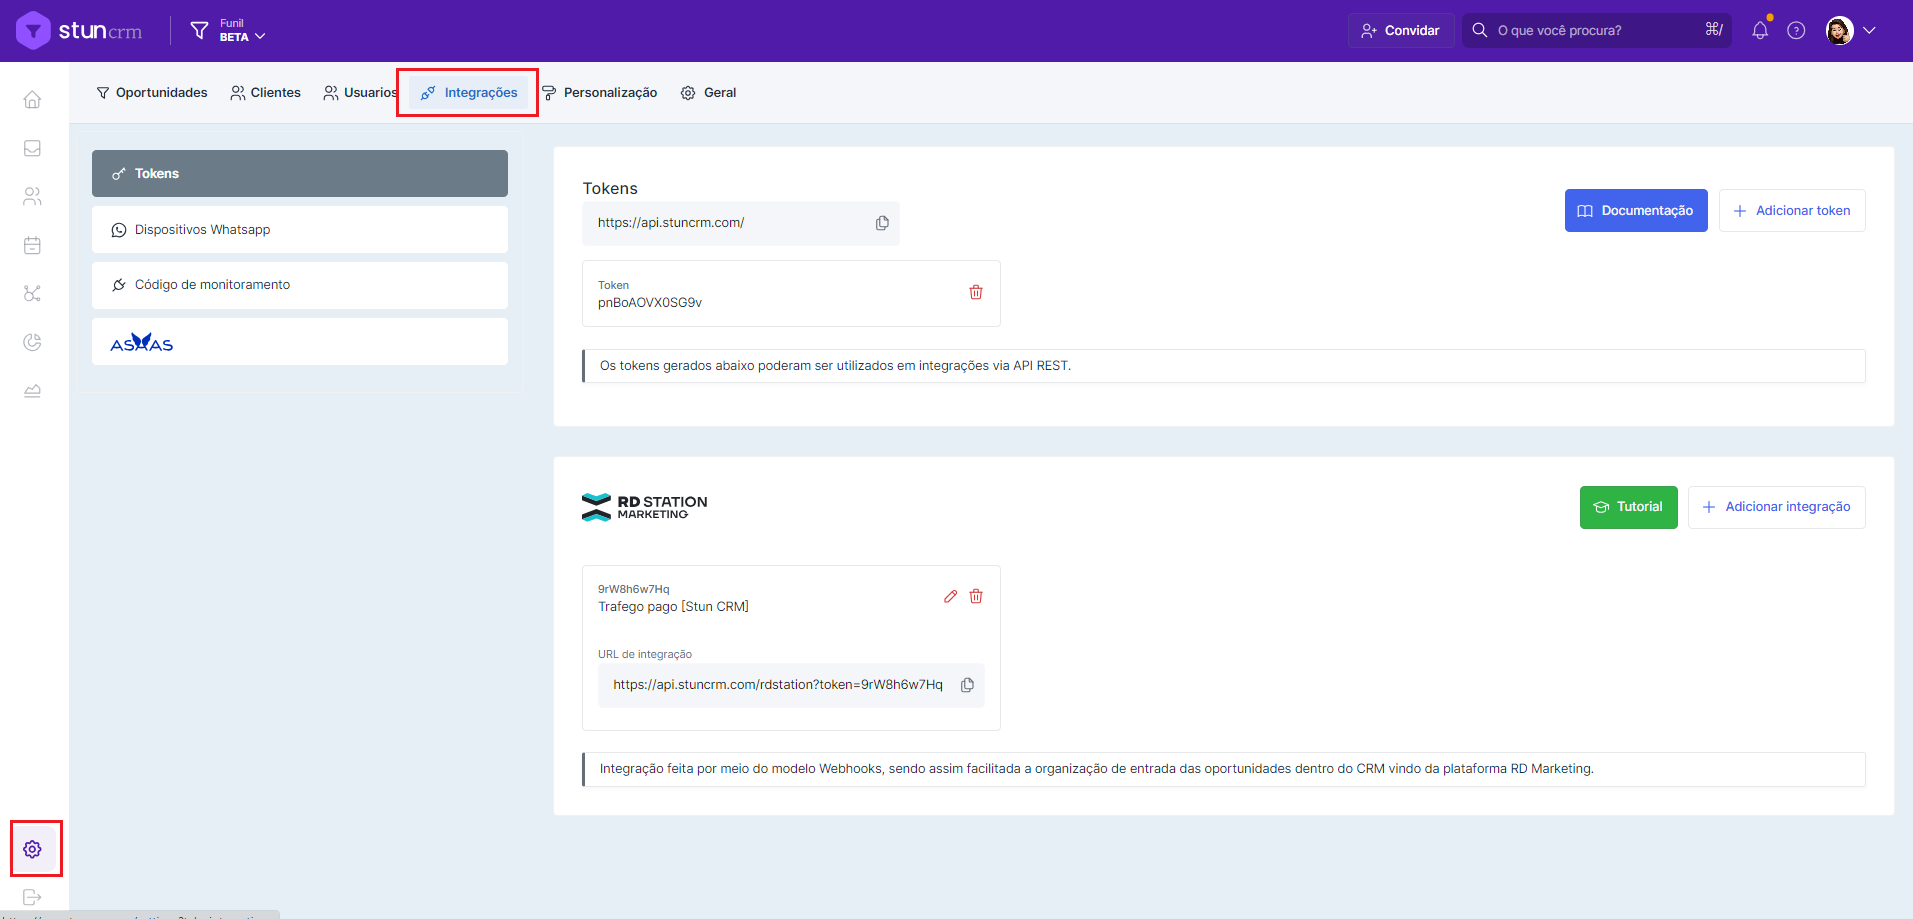Open settings gear in left sidebar

[x=33, y=849]
